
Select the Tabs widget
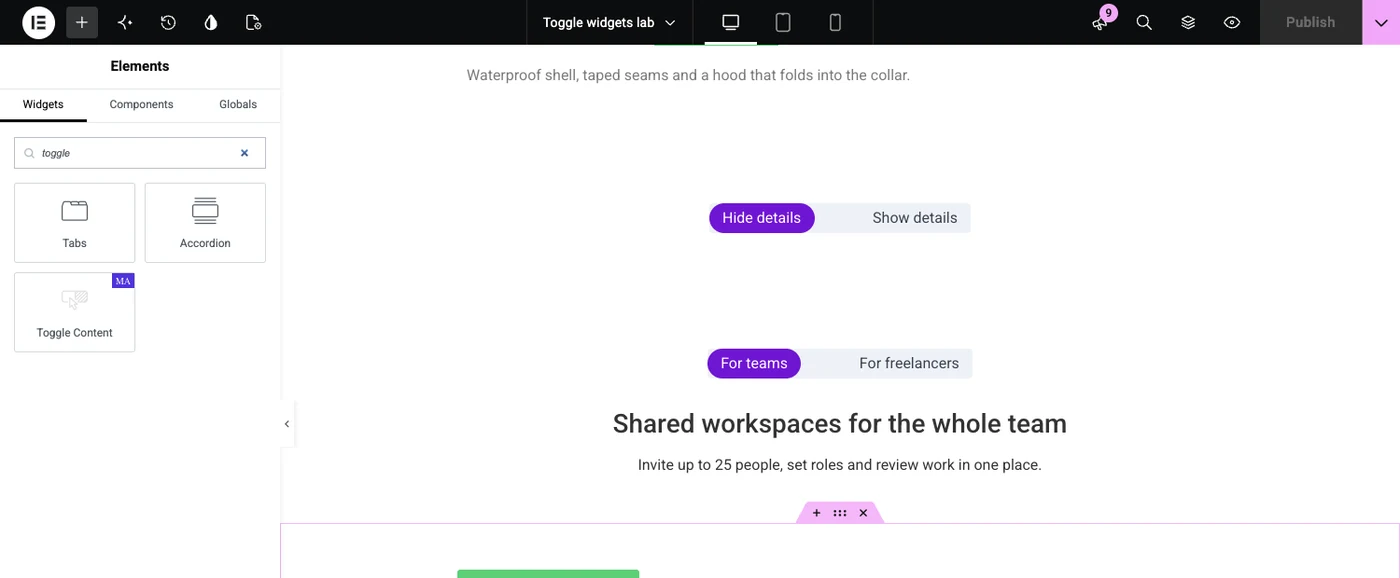tap(75, 223)
